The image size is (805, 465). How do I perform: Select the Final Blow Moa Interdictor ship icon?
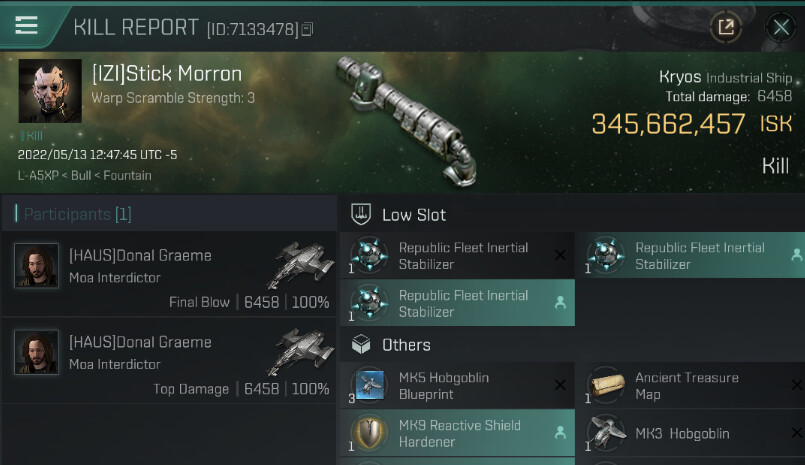click(x=300, y=264)
